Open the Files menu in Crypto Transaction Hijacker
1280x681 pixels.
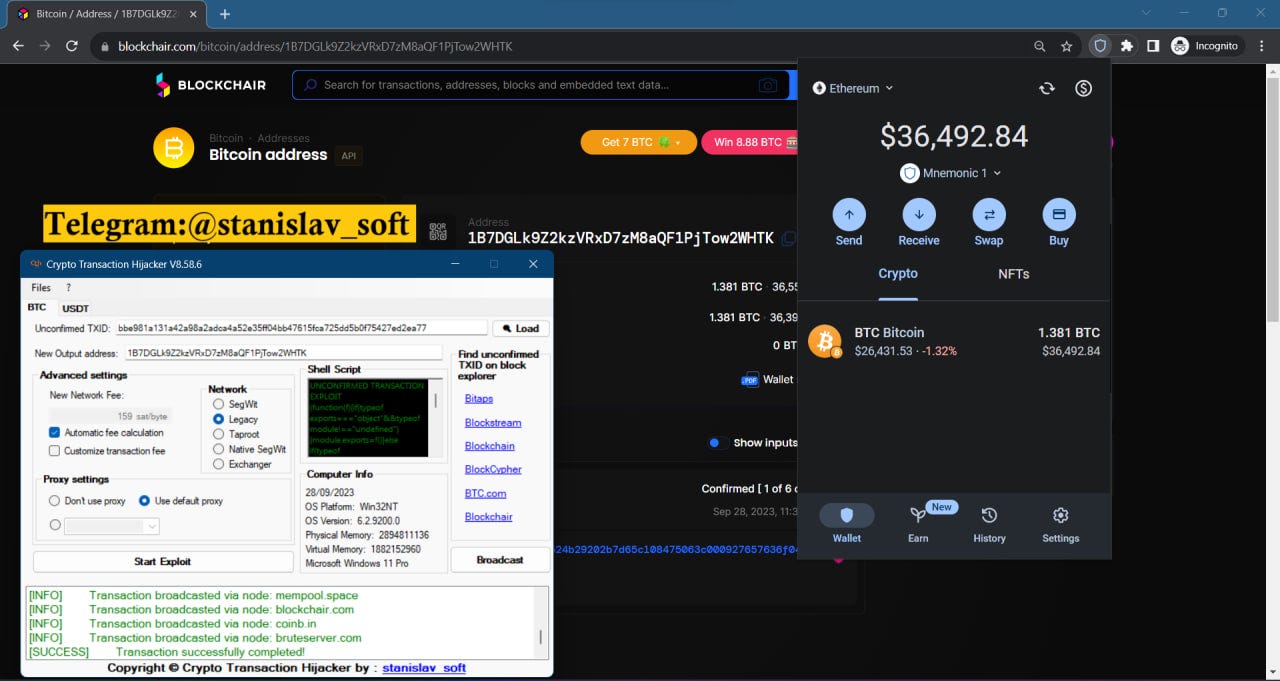pyautogui.click(x=40, y=287)
